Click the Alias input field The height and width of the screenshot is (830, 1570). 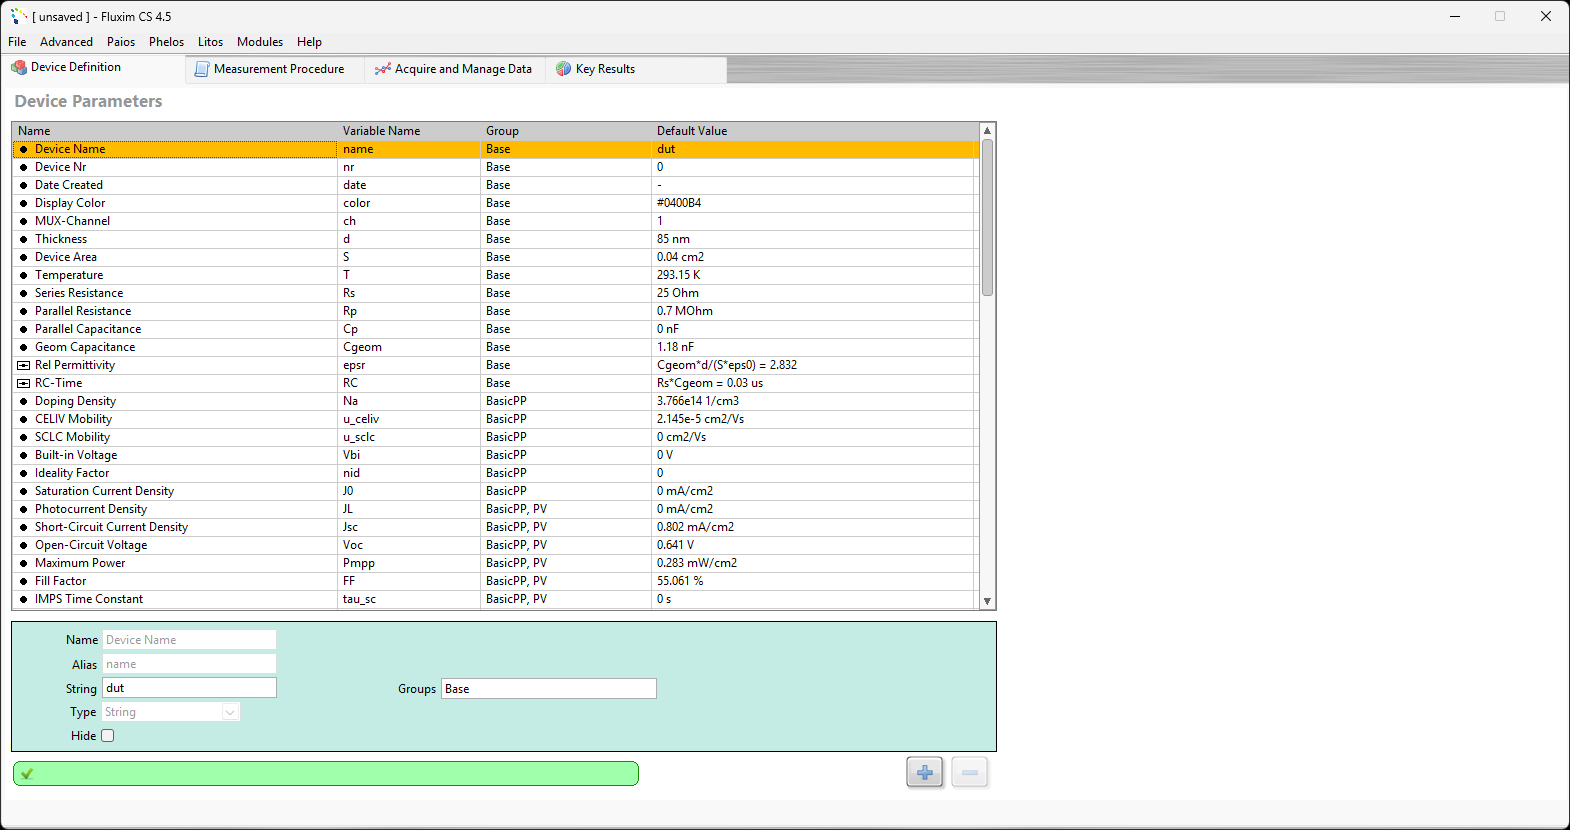pyautogui.click(x=189, y=664)
